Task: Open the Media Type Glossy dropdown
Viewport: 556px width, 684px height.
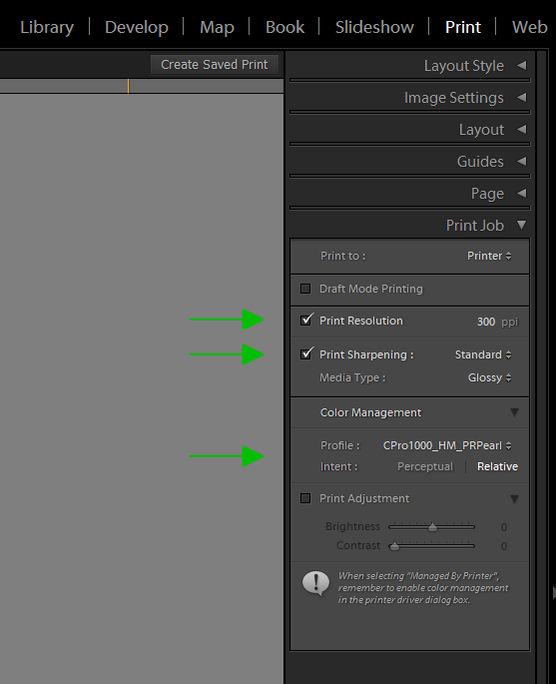Action: (x=489, y=378)
